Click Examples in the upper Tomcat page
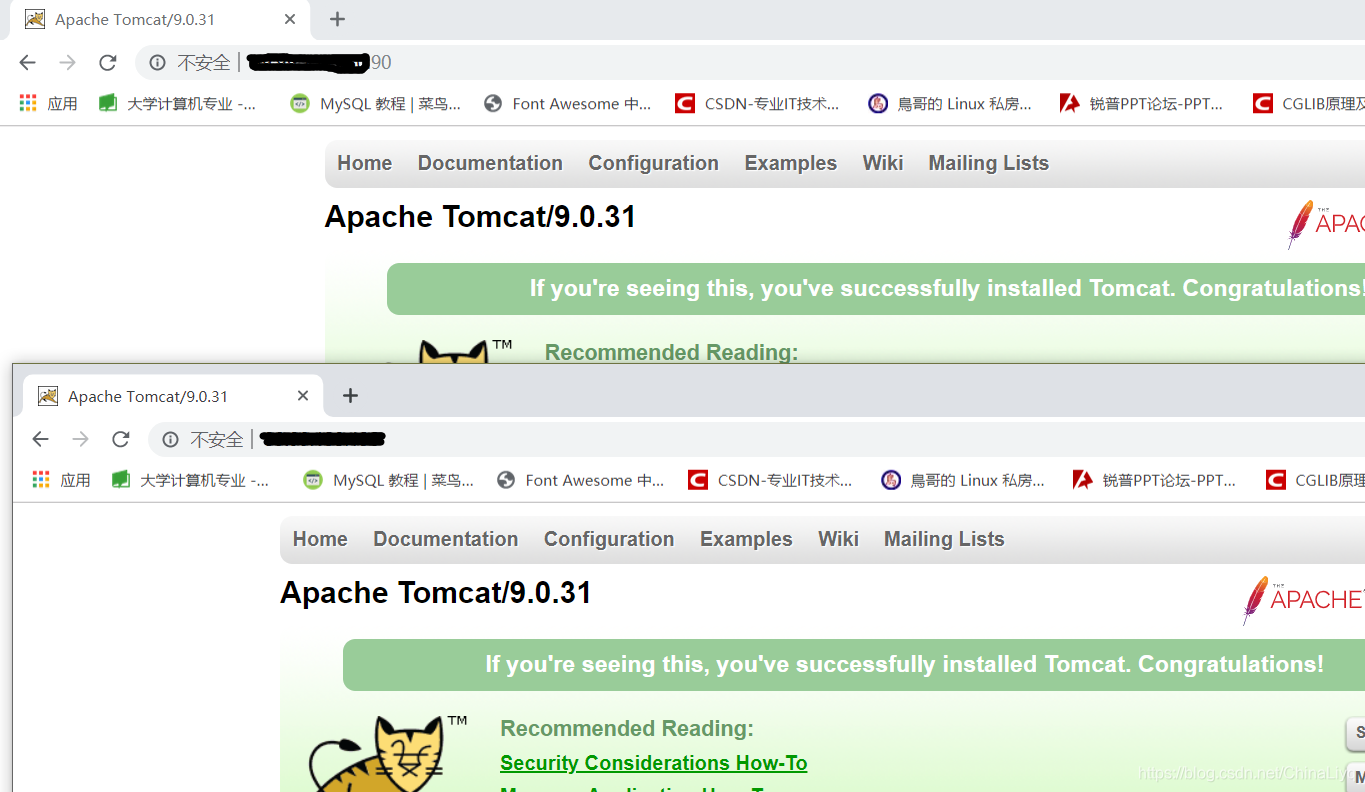 pyautogui.click(x=790, y=163)
